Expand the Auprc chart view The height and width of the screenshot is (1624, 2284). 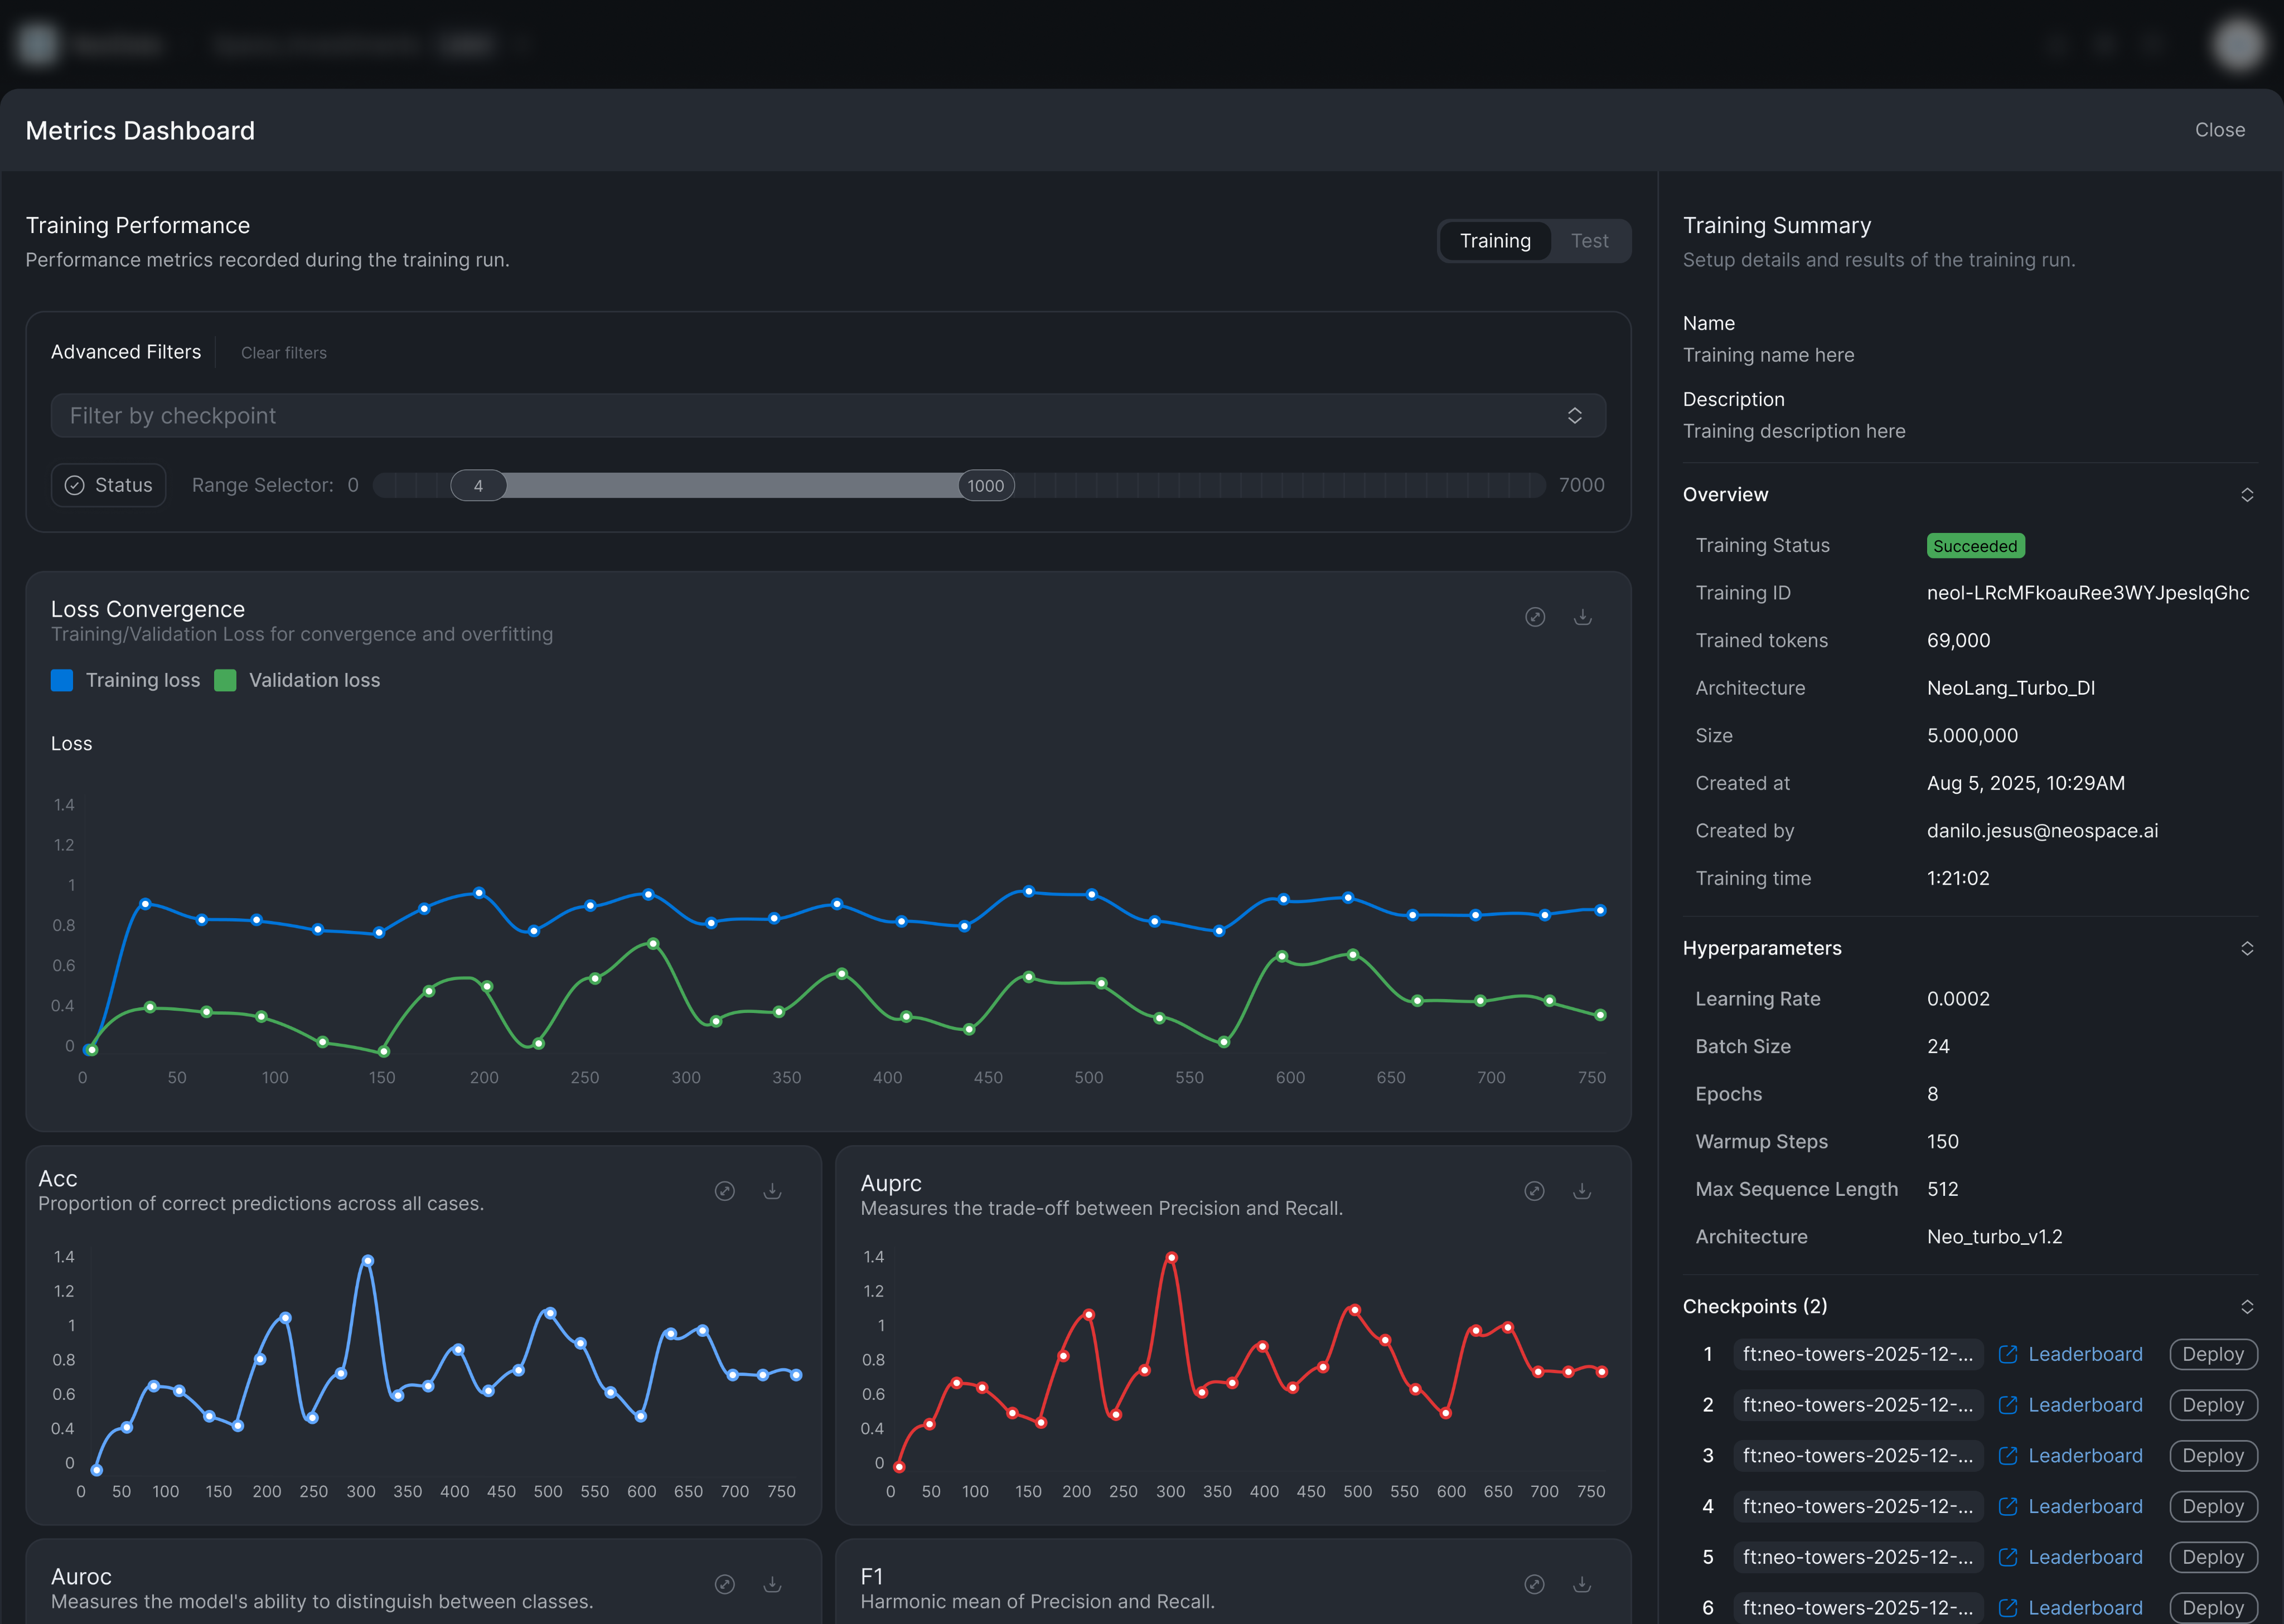coord(1534,1191)
